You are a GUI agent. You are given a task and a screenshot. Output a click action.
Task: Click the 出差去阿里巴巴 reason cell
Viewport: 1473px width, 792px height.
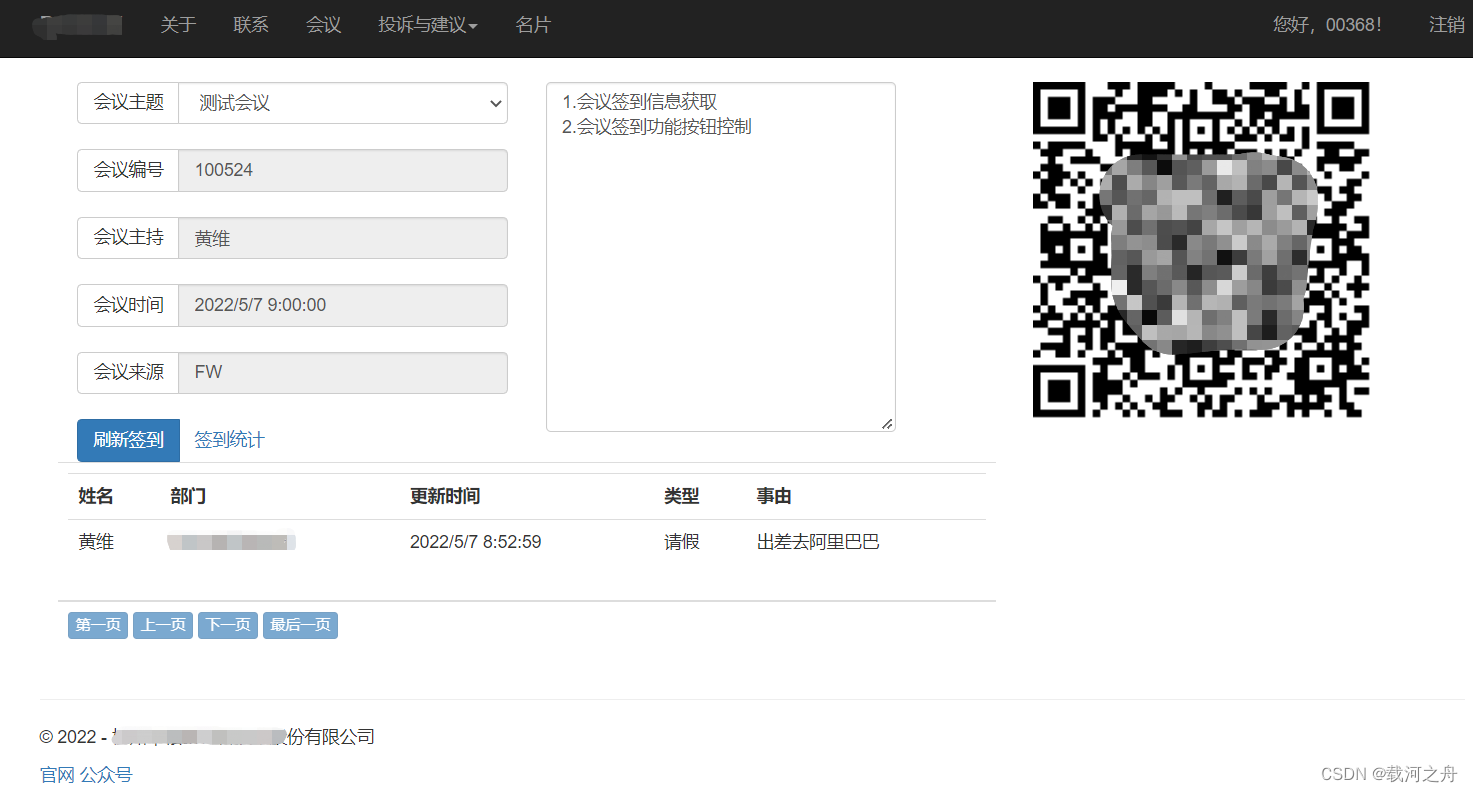pos(818,542)
